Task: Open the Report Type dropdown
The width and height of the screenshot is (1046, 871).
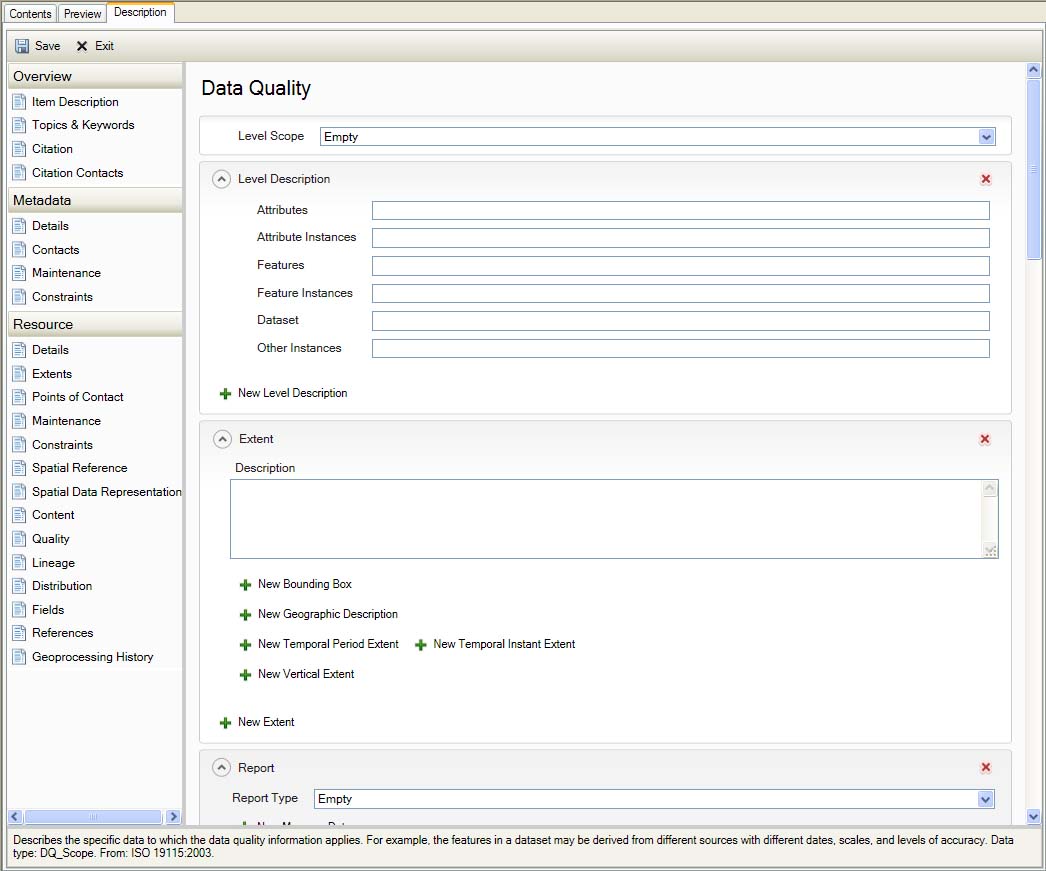Action: point(986,799)
